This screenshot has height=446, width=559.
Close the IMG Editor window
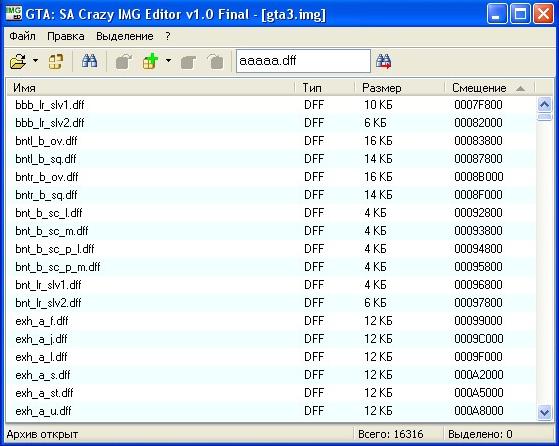(543, 14)
